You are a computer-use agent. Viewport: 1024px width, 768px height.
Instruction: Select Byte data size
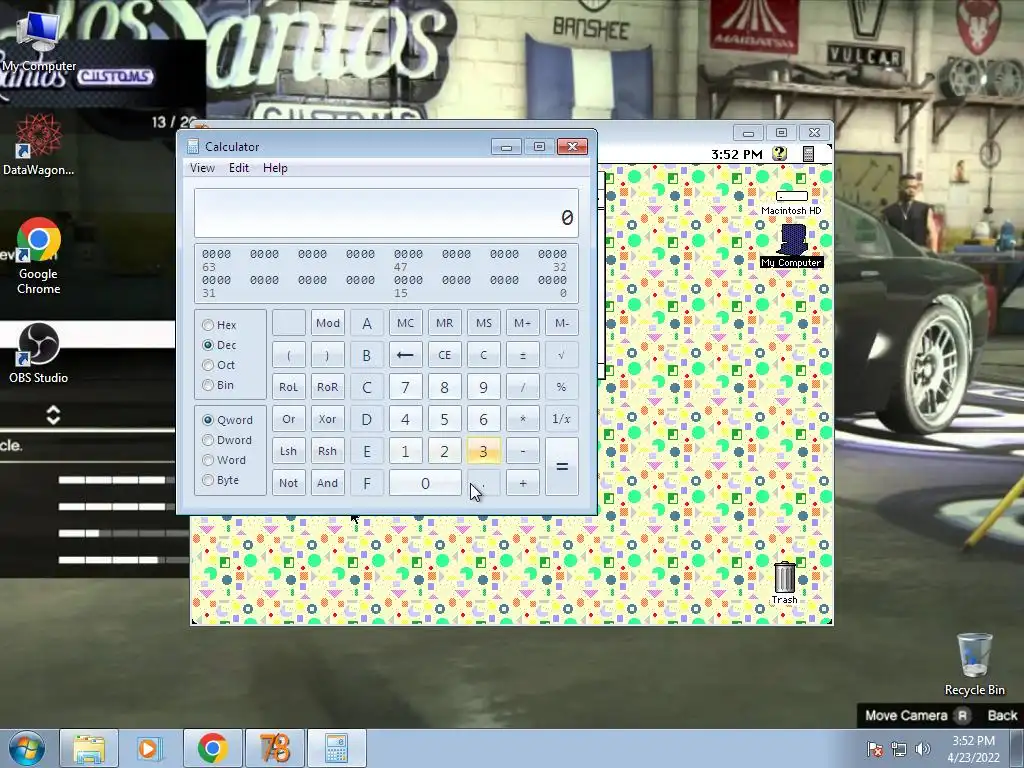coord(221,480)
